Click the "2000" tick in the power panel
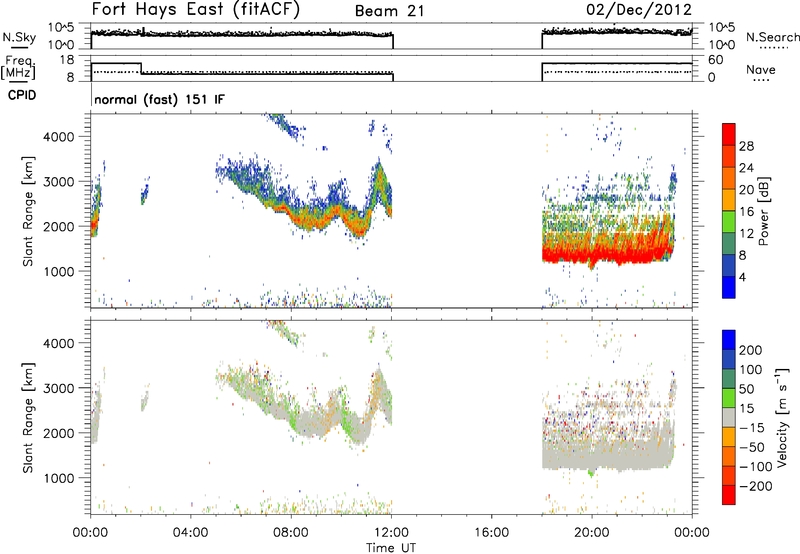The width and height of the screenshot is (800, 554). (58, 226)
